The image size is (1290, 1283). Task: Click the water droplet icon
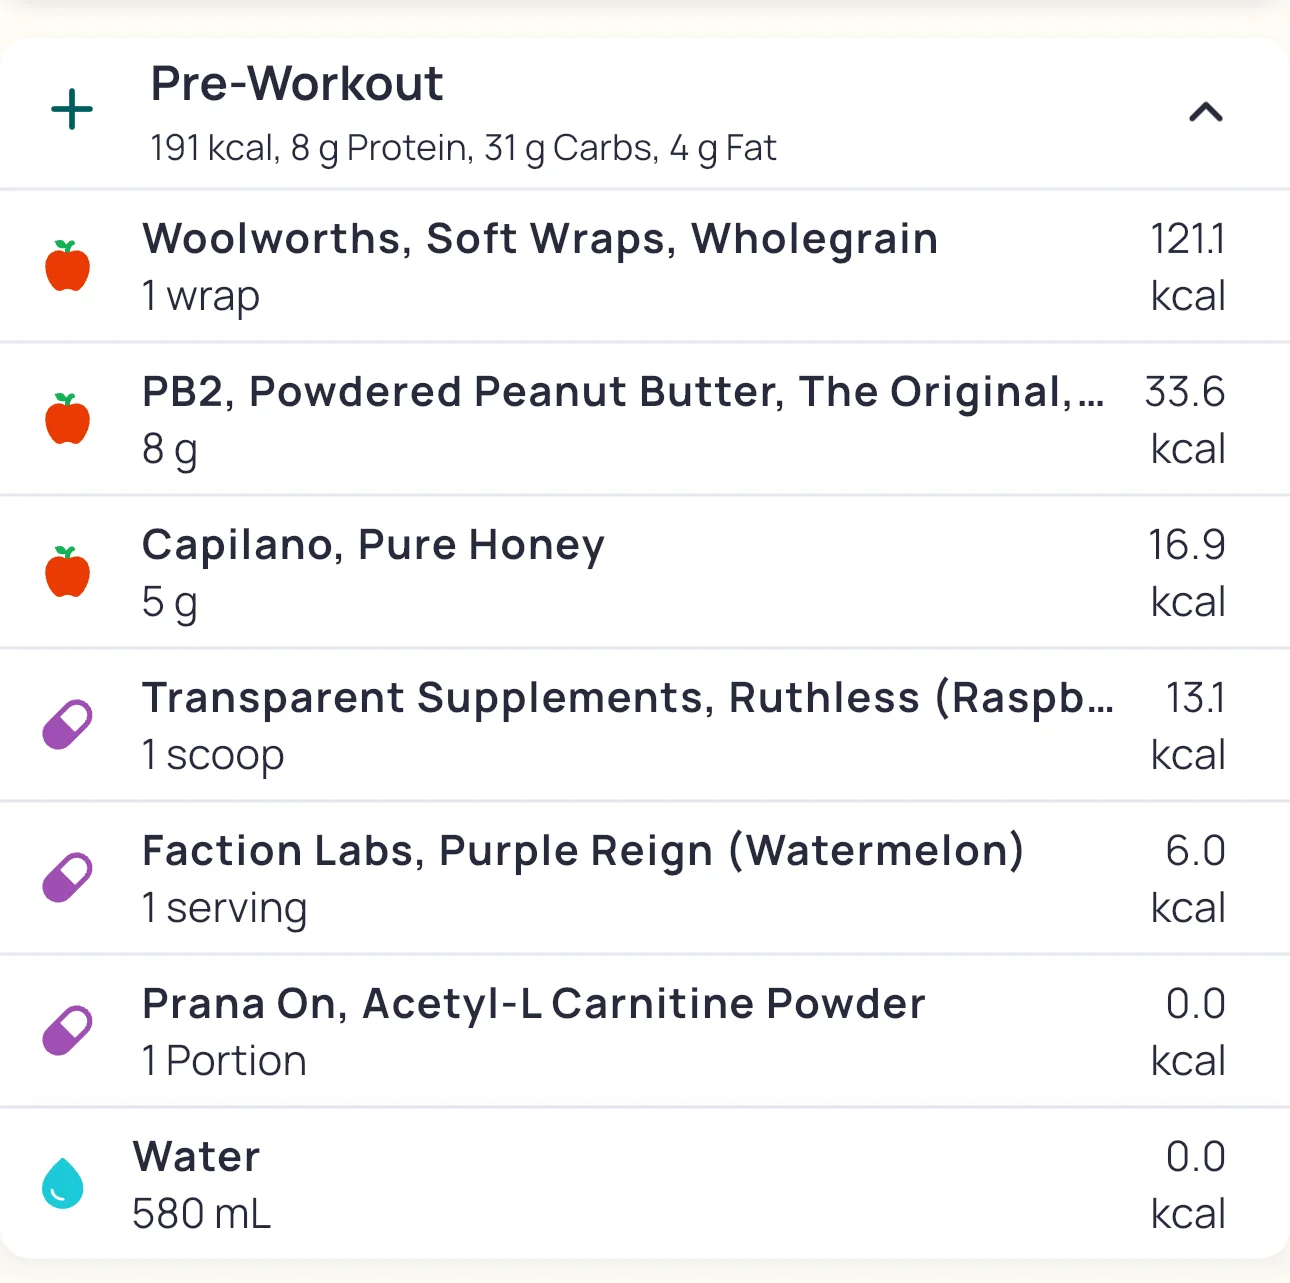pyautogui.click(x=63, y=1184)
